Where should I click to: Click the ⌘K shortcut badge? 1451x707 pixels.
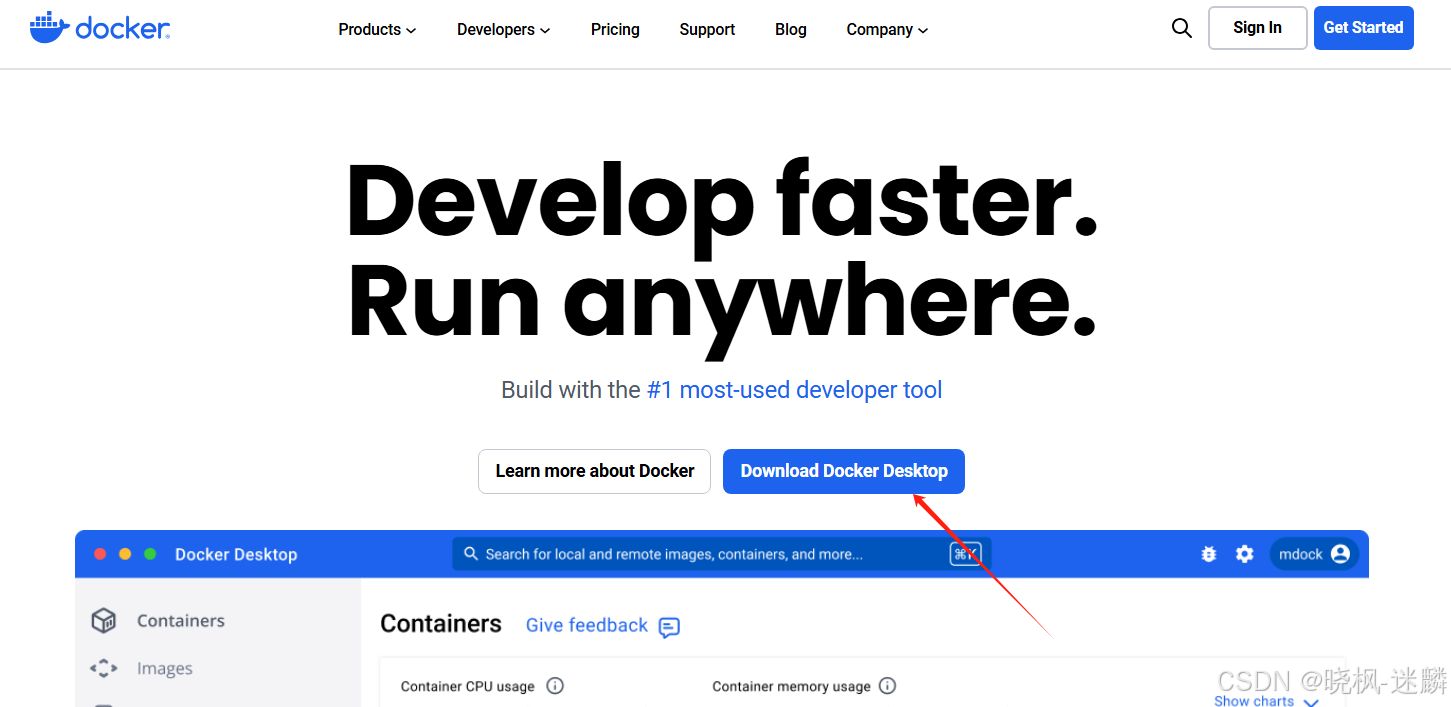point(965,554)
